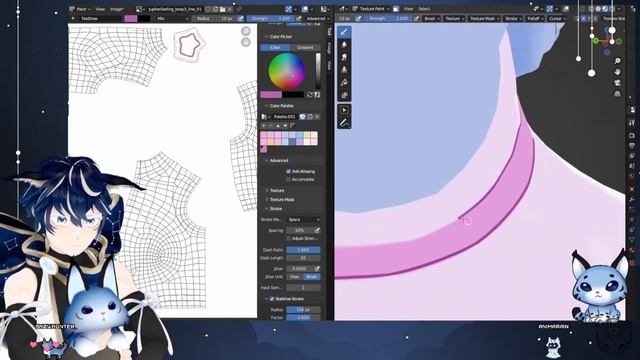Toggle Anti-Aliasing checkbox
Screen dimensions: 640x360
(289, 171)
